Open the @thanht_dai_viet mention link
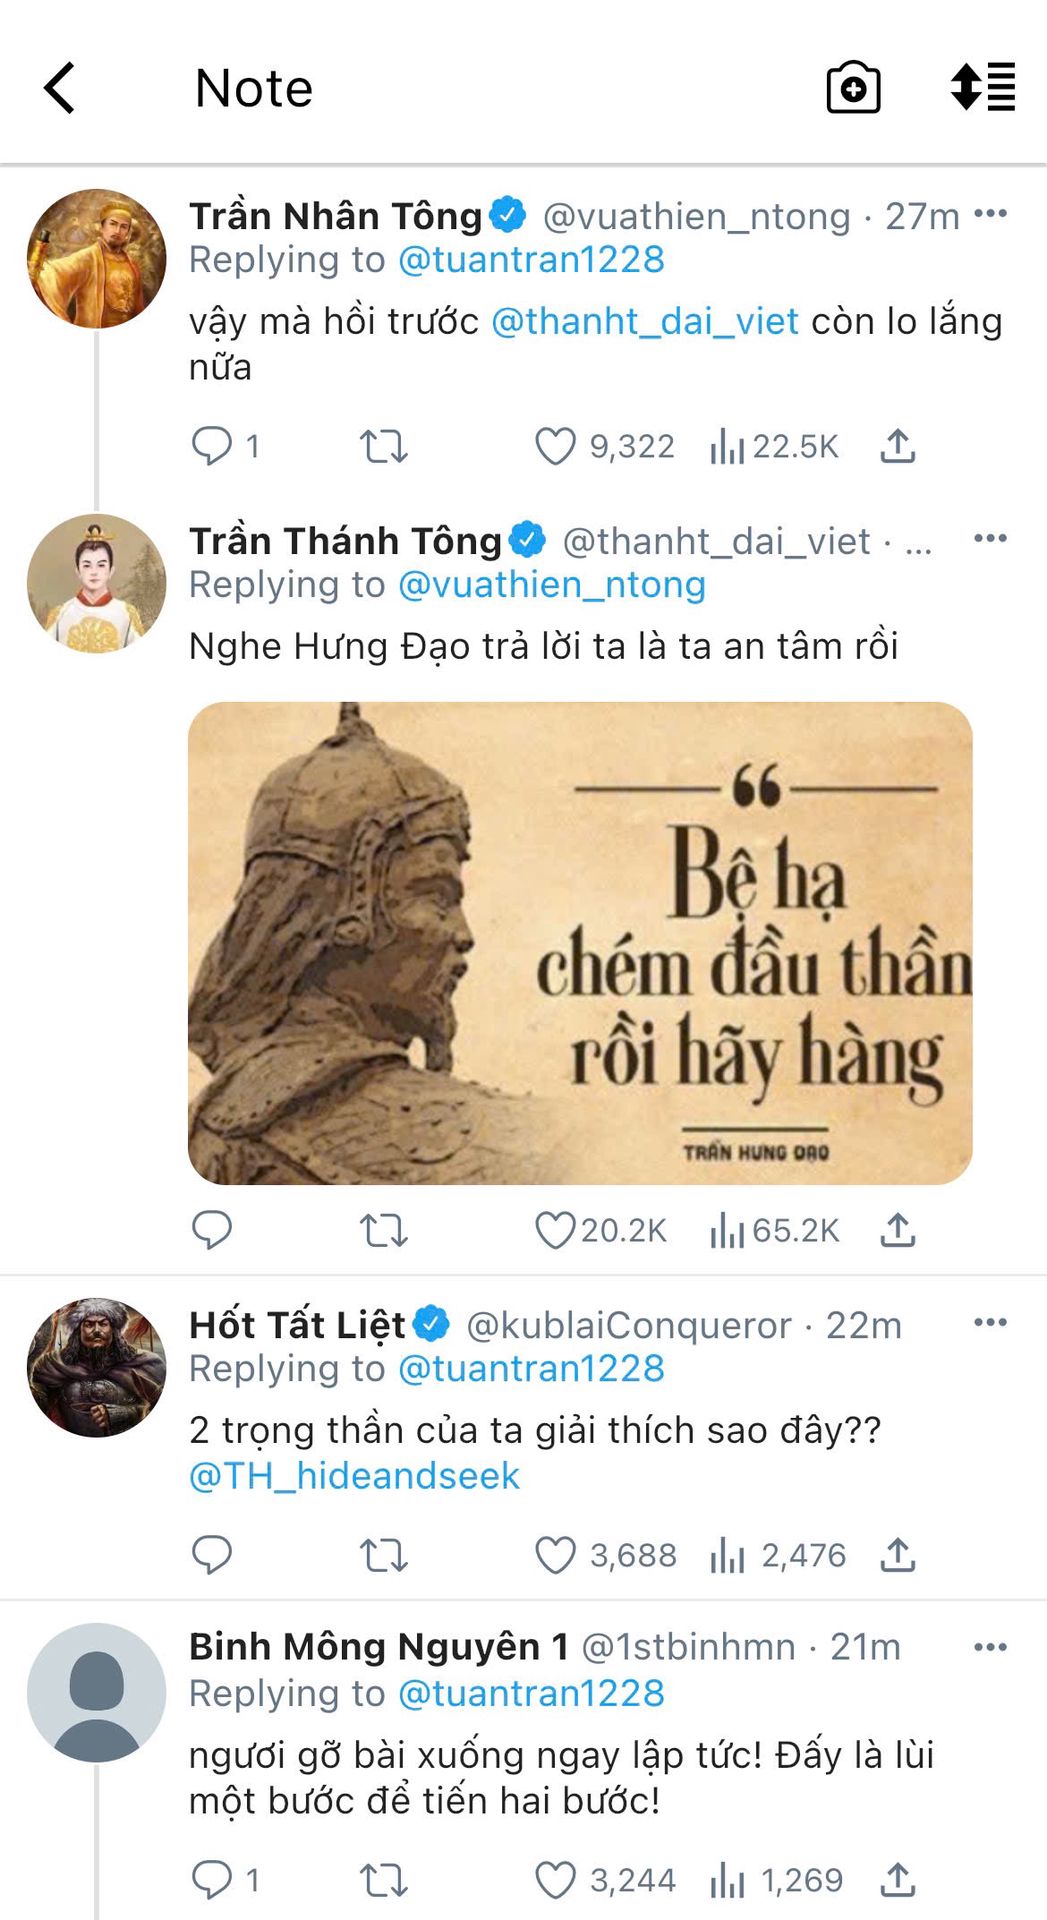1047x1920 pixels. point(645,321)
